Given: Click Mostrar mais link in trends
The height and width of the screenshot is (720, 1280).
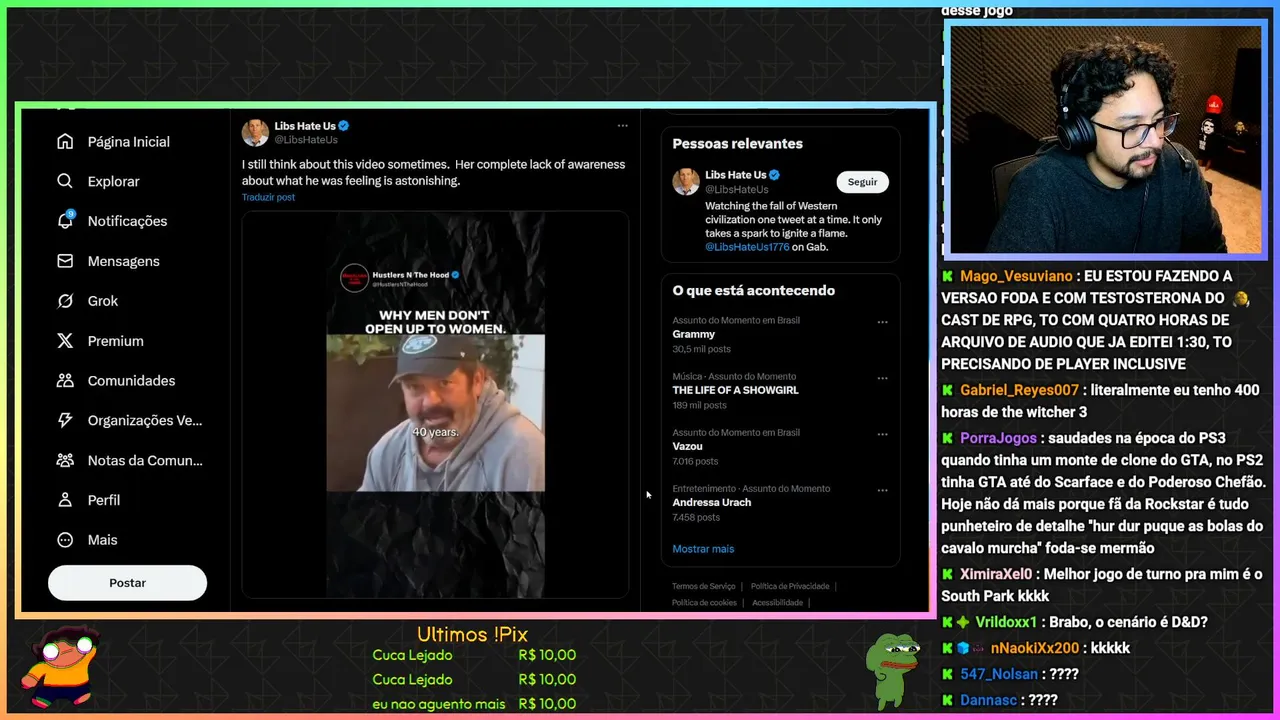Looking at the screenshot, I should (703, 549).
